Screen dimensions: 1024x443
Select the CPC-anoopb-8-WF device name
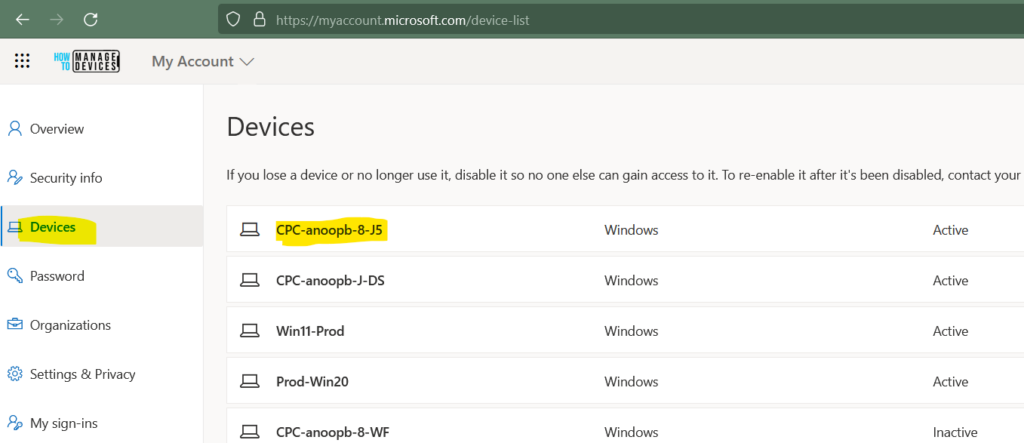pos(333,432)
